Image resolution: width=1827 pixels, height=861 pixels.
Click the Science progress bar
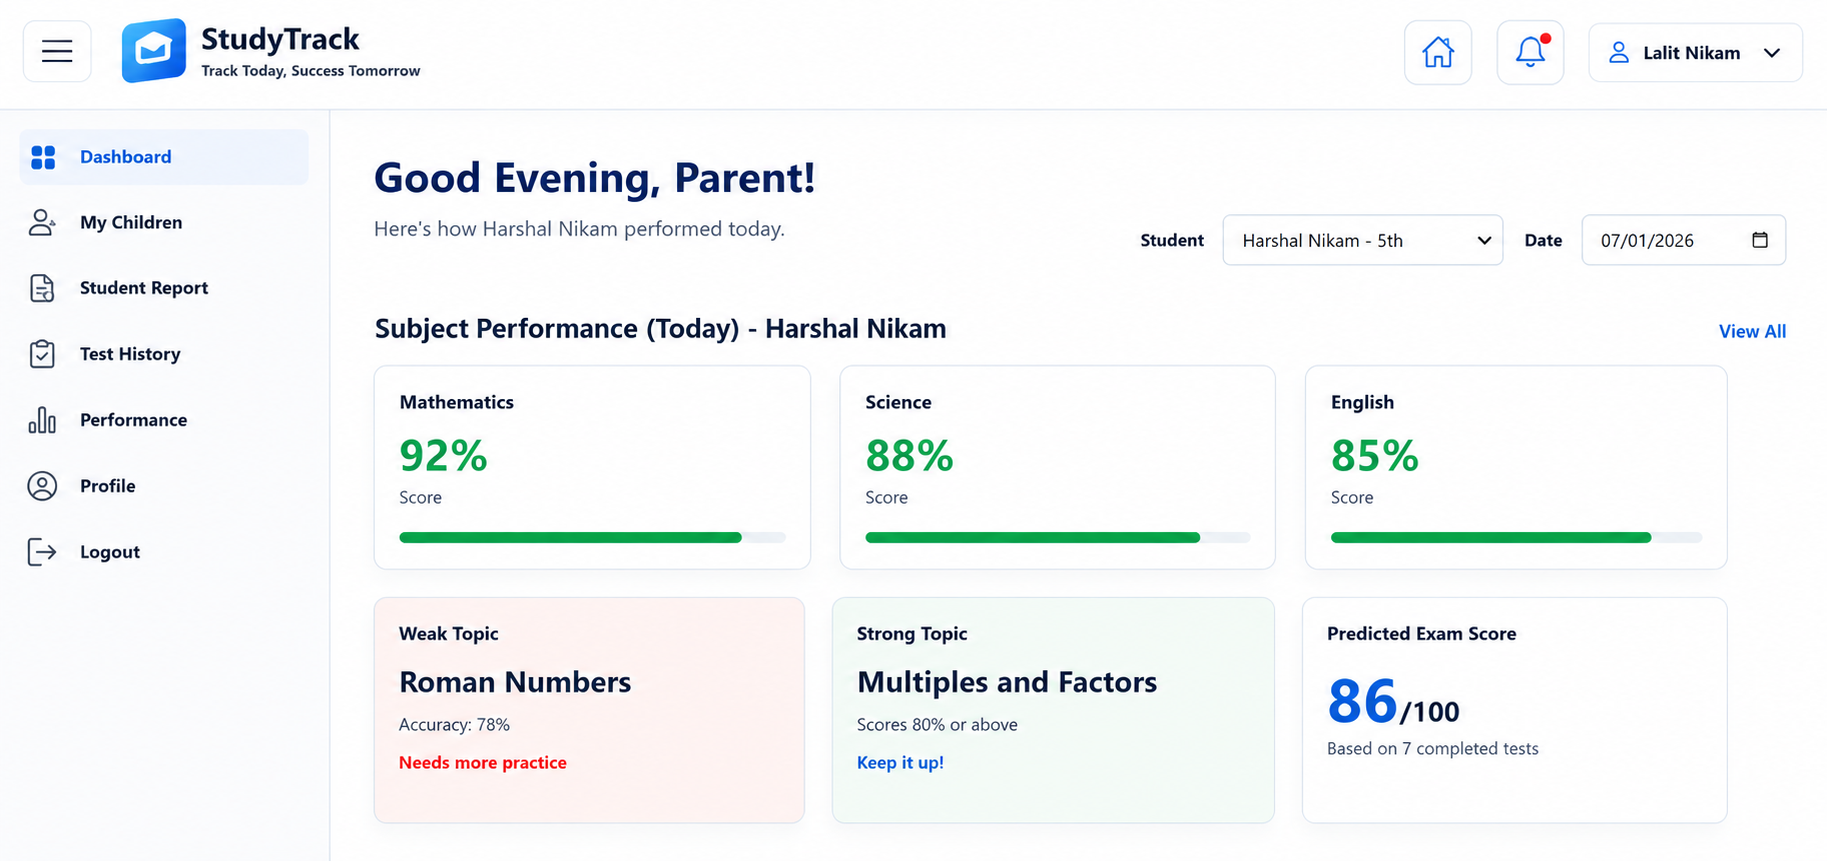click(x=1057, y=538)
